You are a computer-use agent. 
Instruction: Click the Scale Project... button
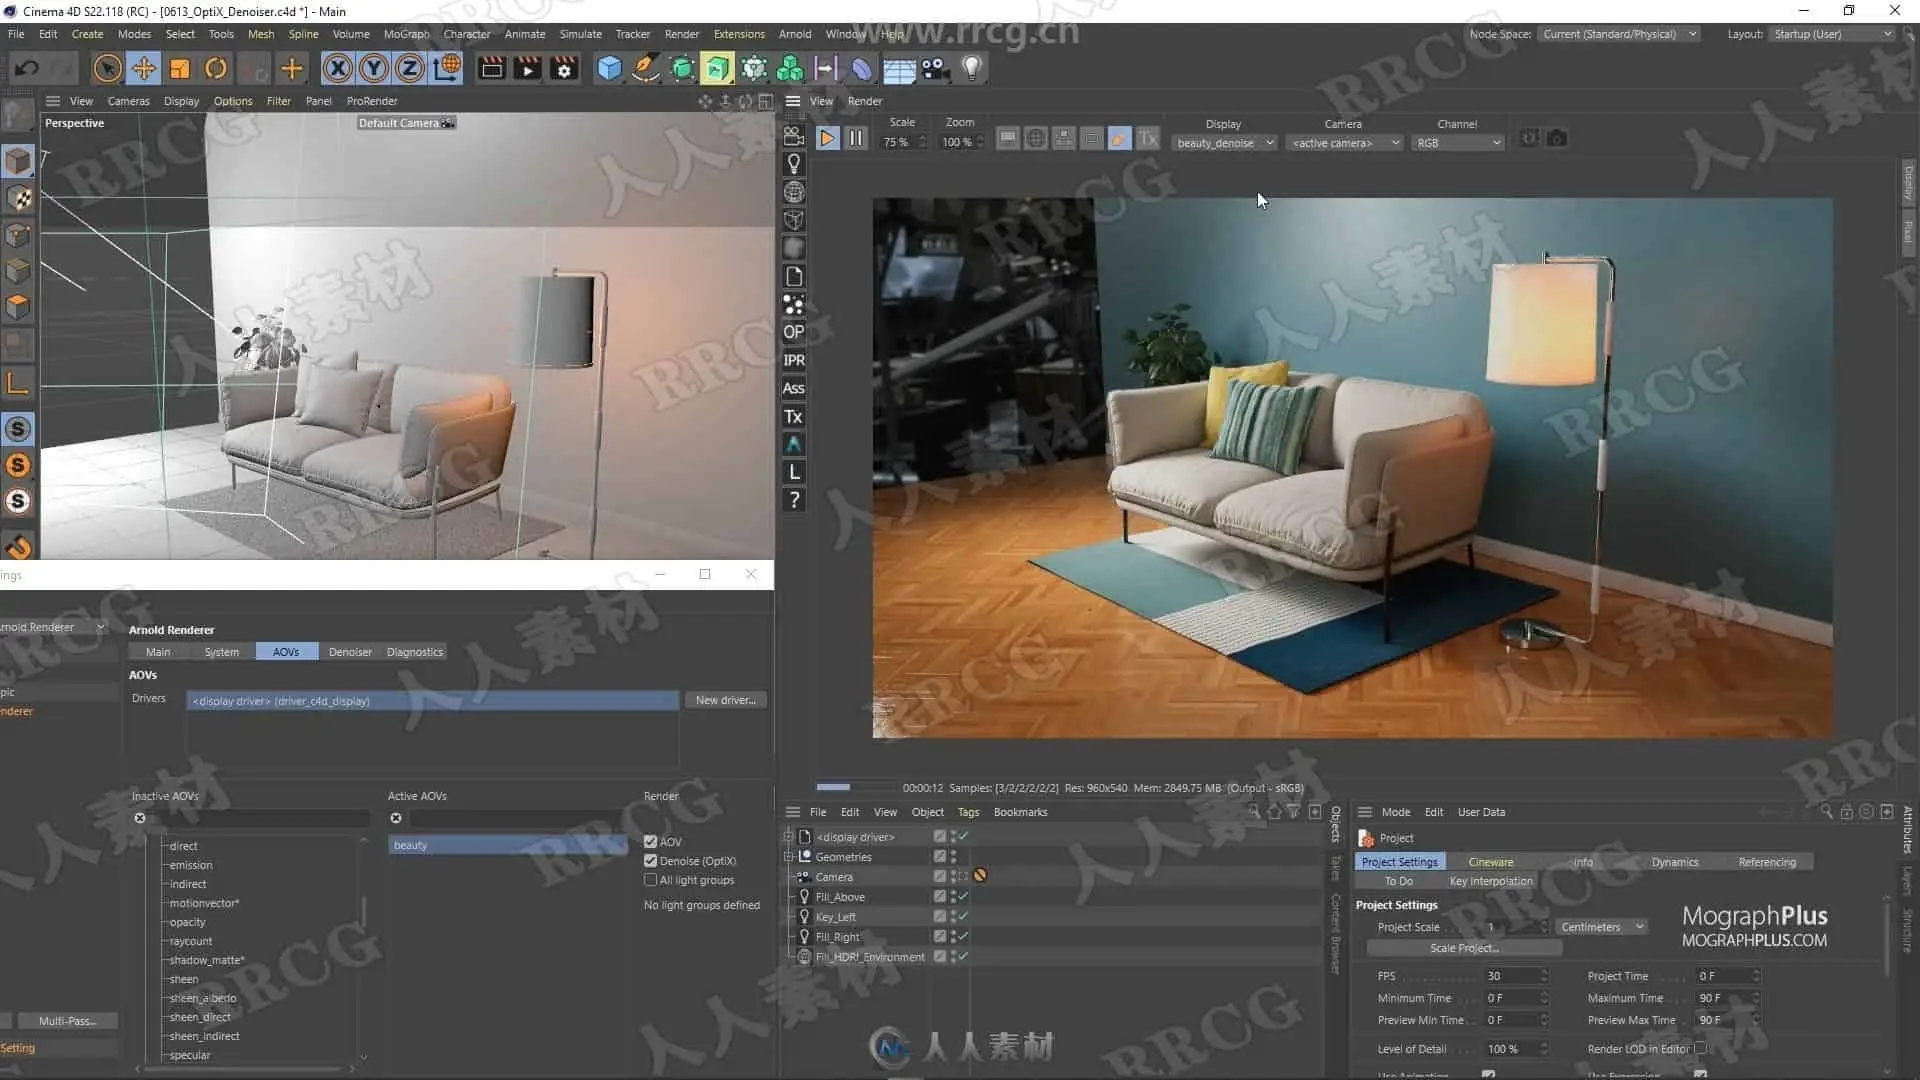1463,948
